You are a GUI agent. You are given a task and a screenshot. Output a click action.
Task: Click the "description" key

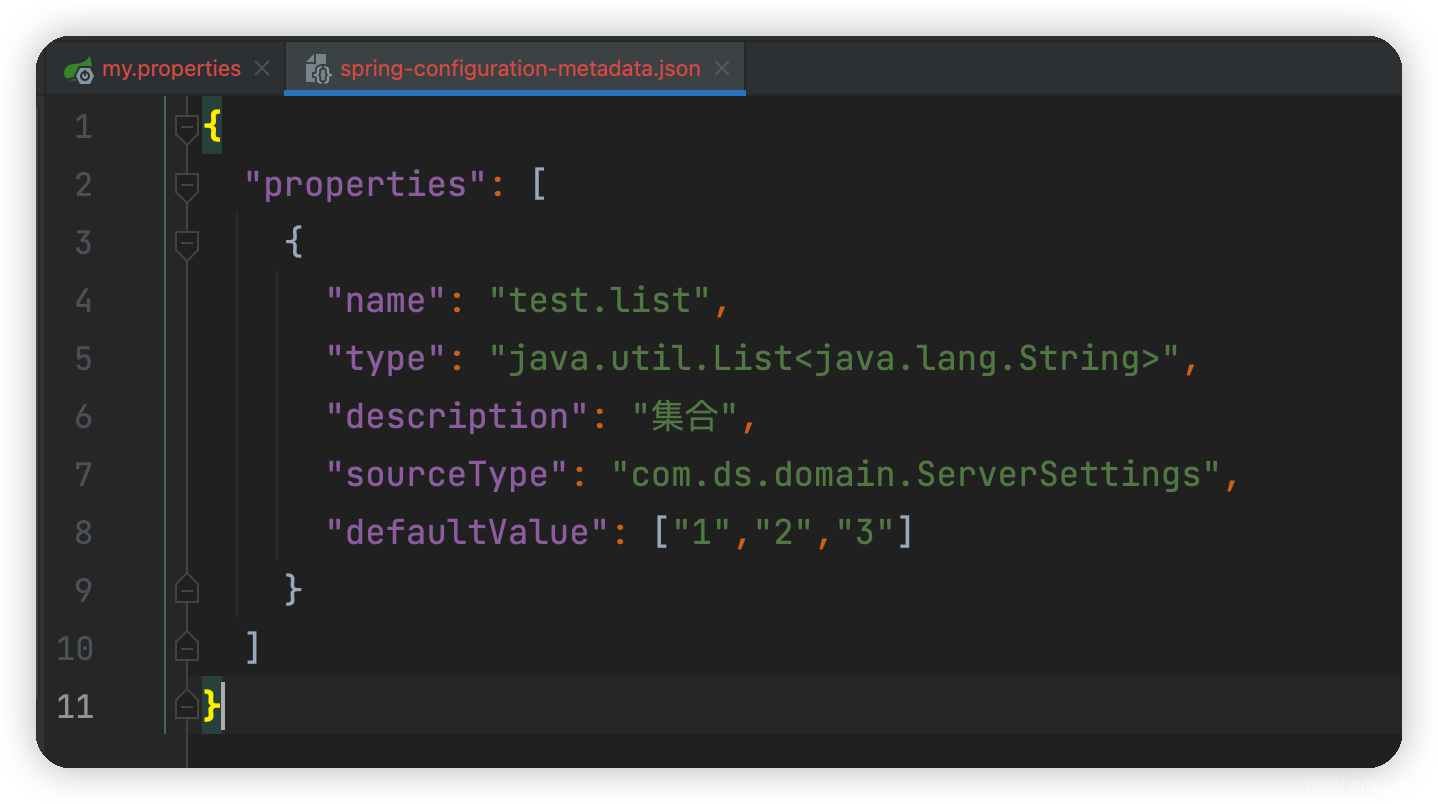click(x=458, y=417)
